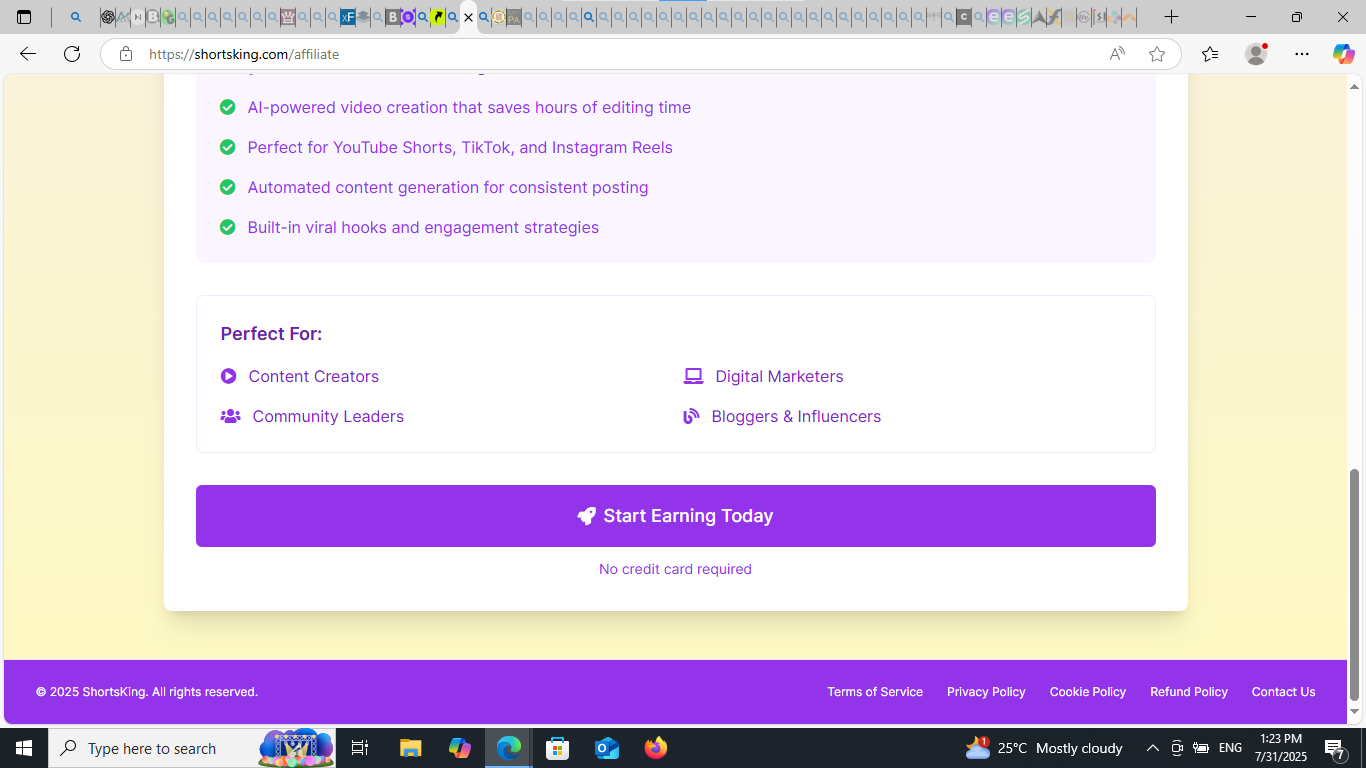The image size is (1366, 768).
Task: Click the scrollbar up arrow
Action: [x=1355, y=85]
